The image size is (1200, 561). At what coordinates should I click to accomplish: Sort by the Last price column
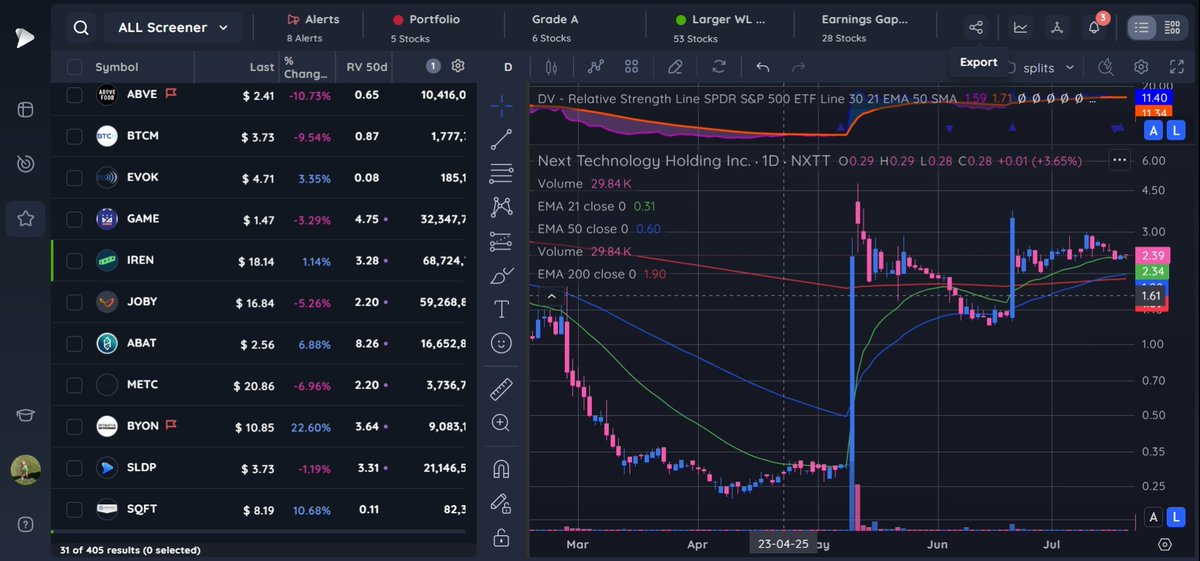(x=261, y=67)
